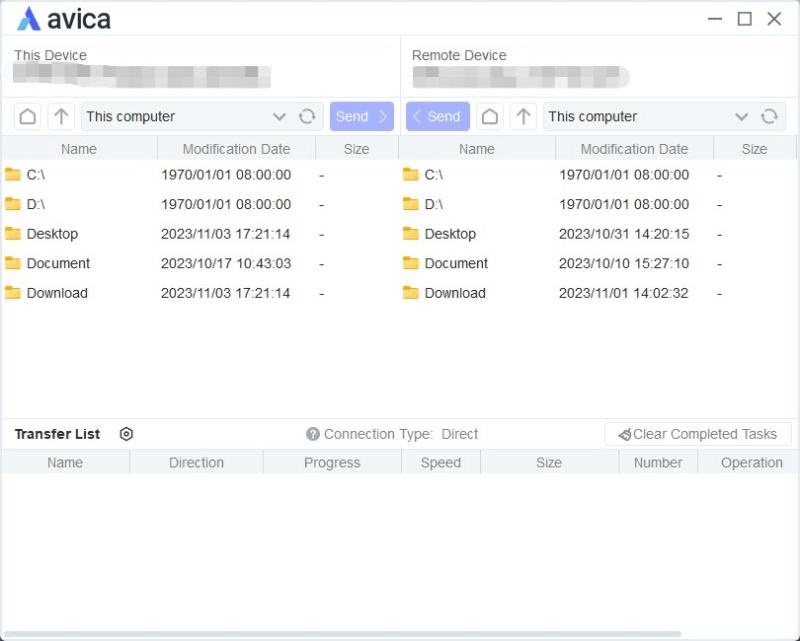Image resolution: width=800 pixels, height=641 pixels.
Task: Click the Connection Type help icon
Action: pyautogui.click(x=313, y=434)
